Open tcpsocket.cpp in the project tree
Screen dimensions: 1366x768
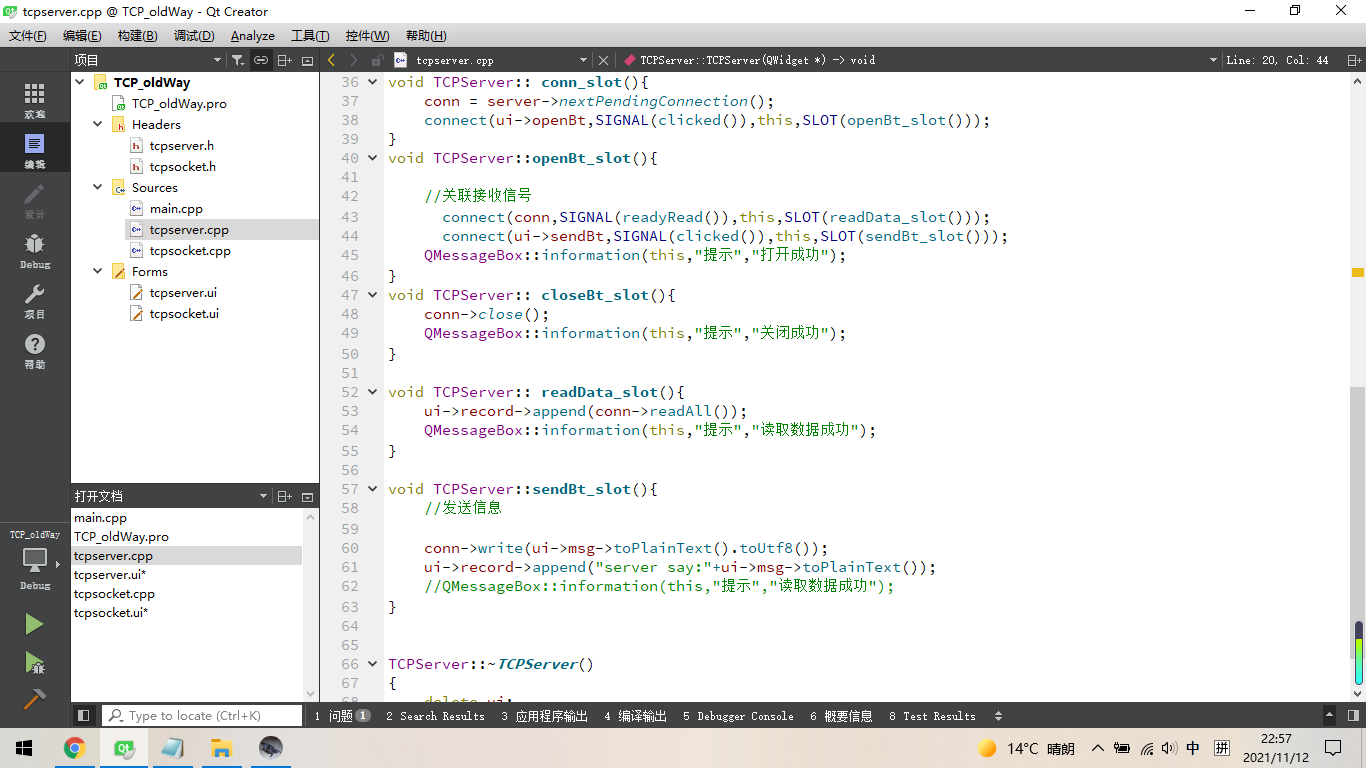190,250
